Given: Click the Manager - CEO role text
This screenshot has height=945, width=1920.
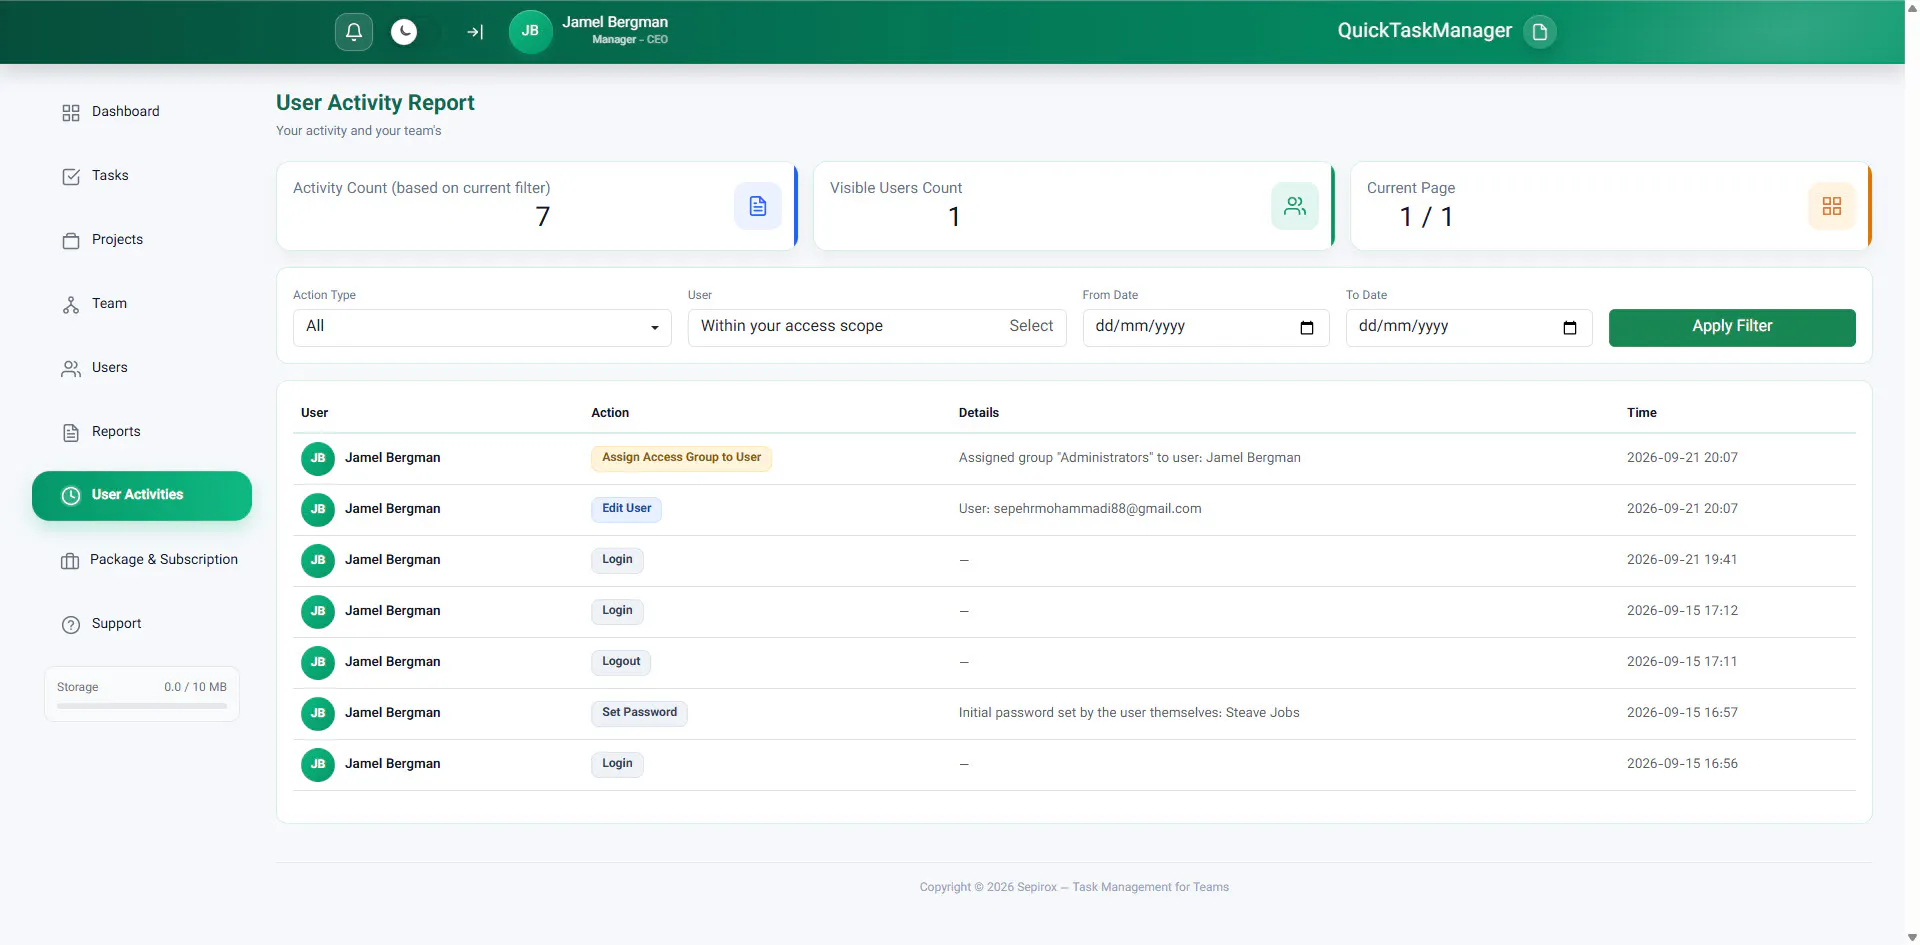Looking at the screenshot, I should tap(630, 40).
